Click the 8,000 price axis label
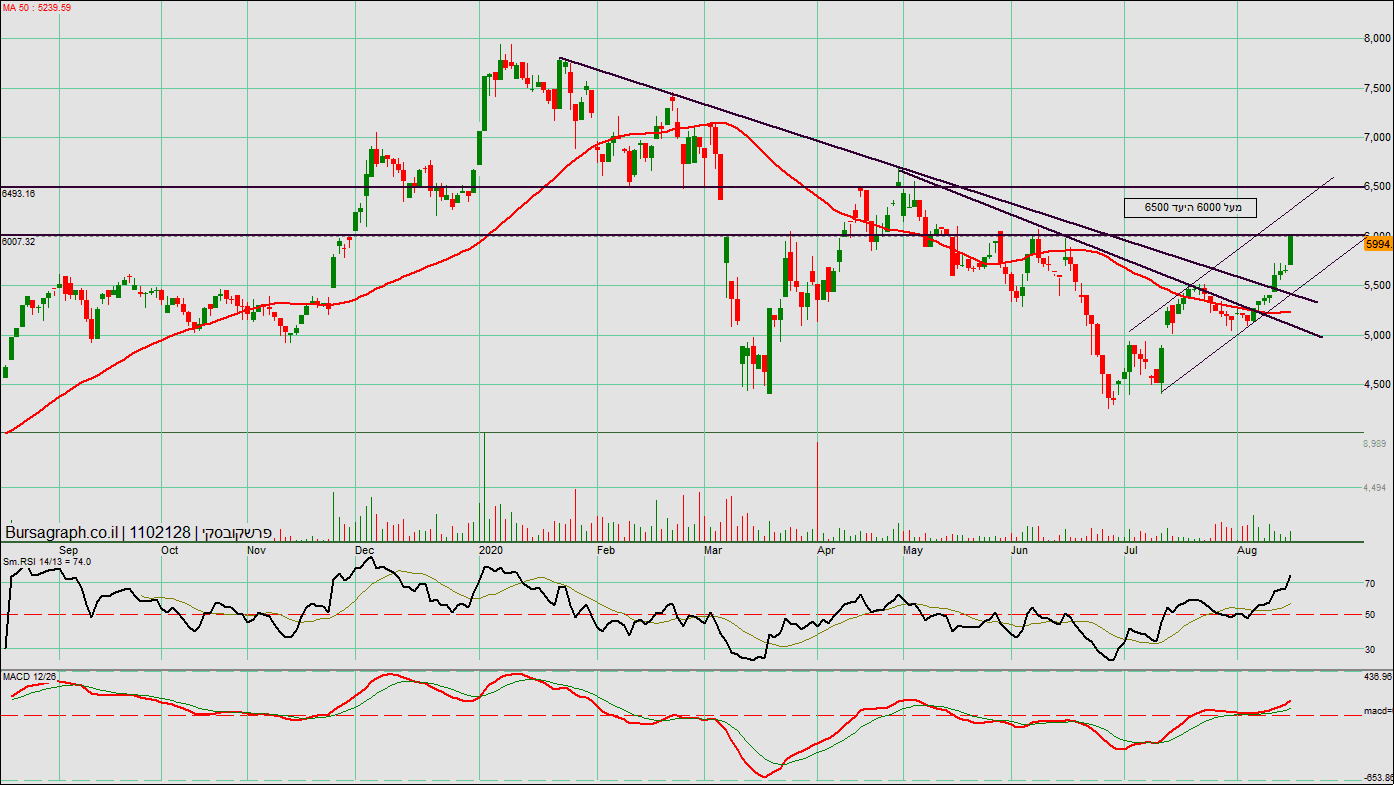Image resolution: width=1394 pixels, height=785 pixels. [1378, 39]
